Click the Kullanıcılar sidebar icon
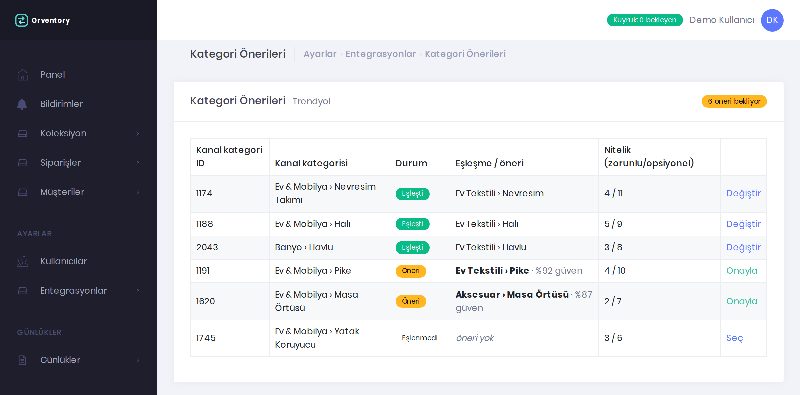 tap(22, 261)
